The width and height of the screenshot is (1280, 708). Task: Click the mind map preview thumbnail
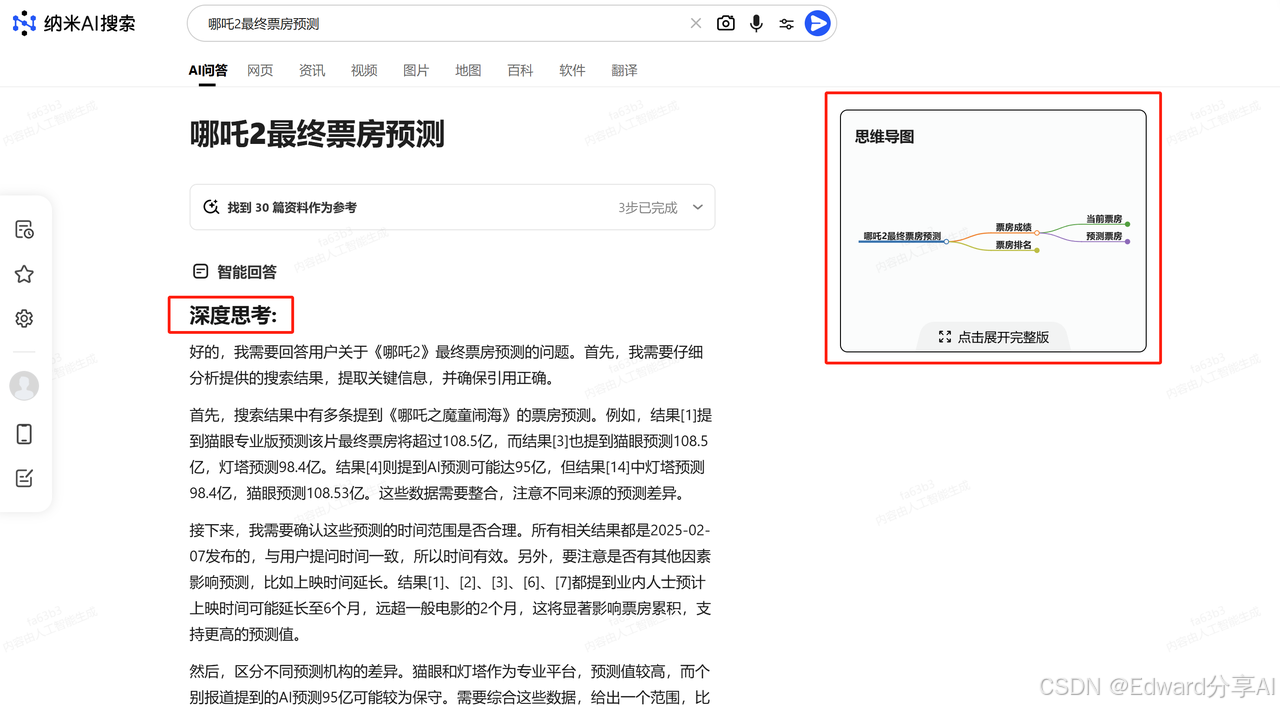[x=993, y=231]
